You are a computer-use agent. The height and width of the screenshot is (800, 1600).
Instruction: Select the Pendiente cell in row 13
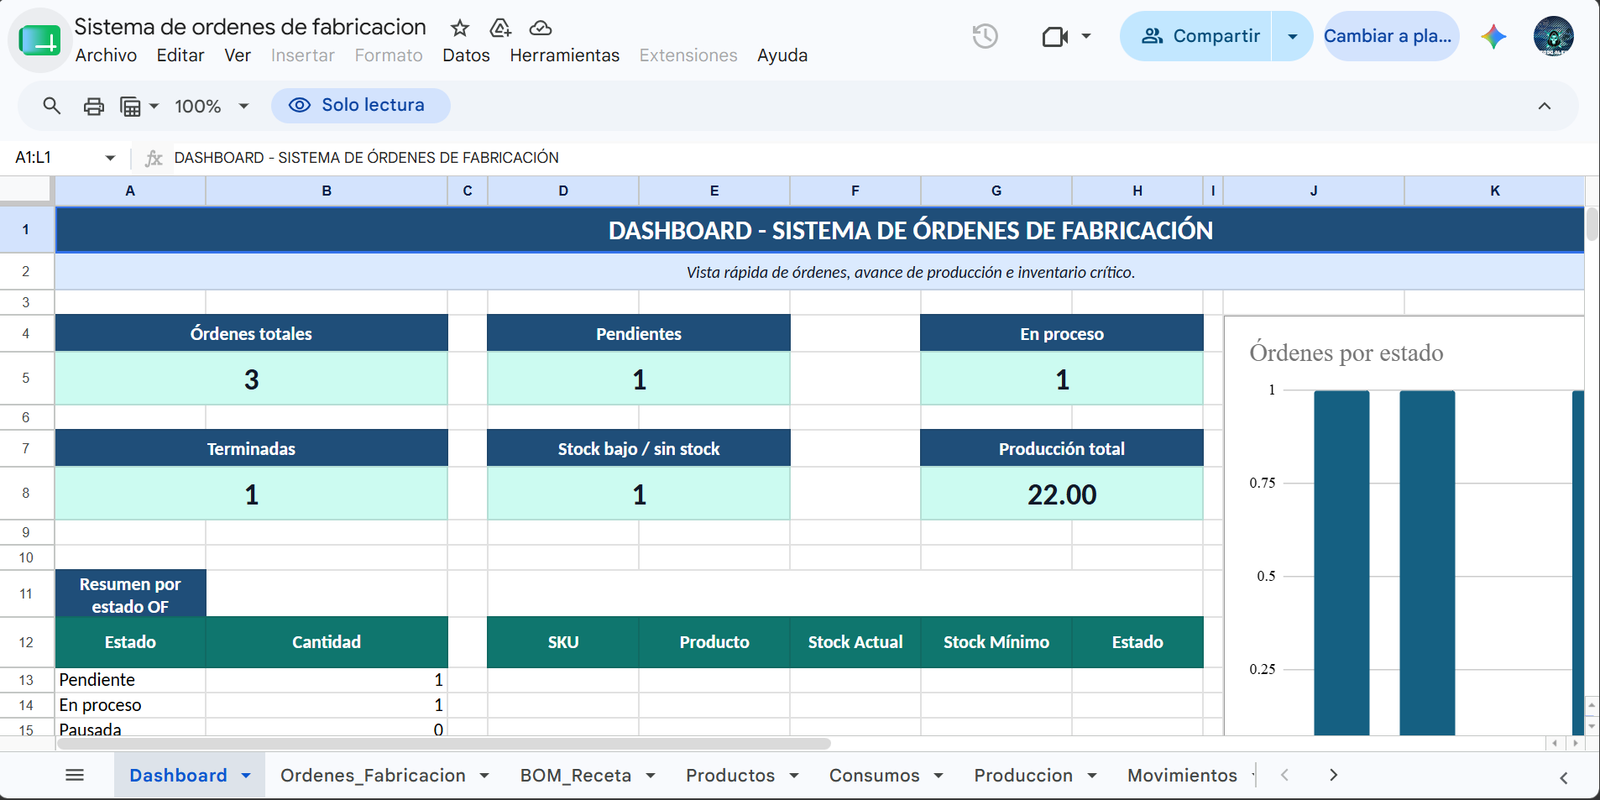tap(130, 680)
